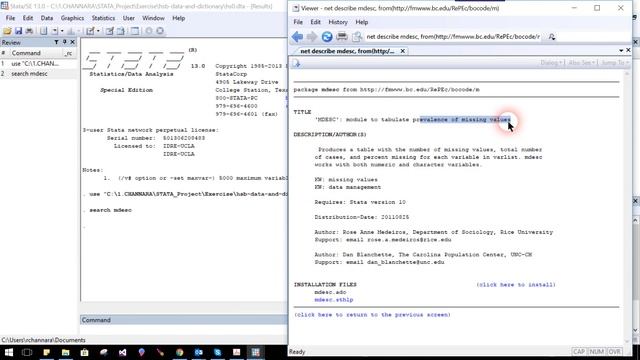Click the Open file icon in Stata toolbar

point(7,31)
